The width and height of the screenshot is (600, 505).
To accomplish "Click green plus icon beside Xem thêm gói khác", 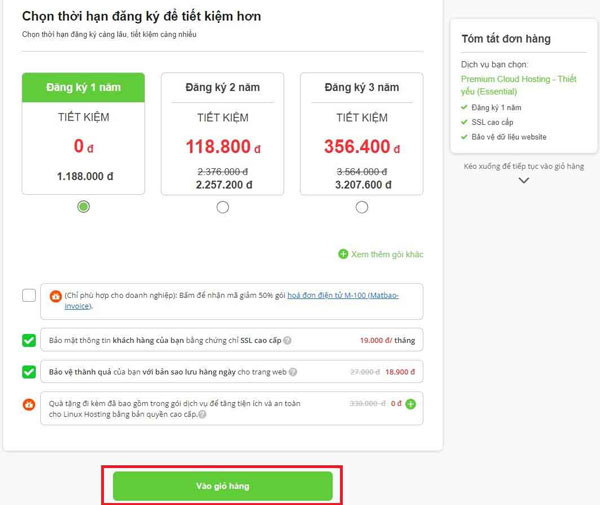I will coord(343,254).
